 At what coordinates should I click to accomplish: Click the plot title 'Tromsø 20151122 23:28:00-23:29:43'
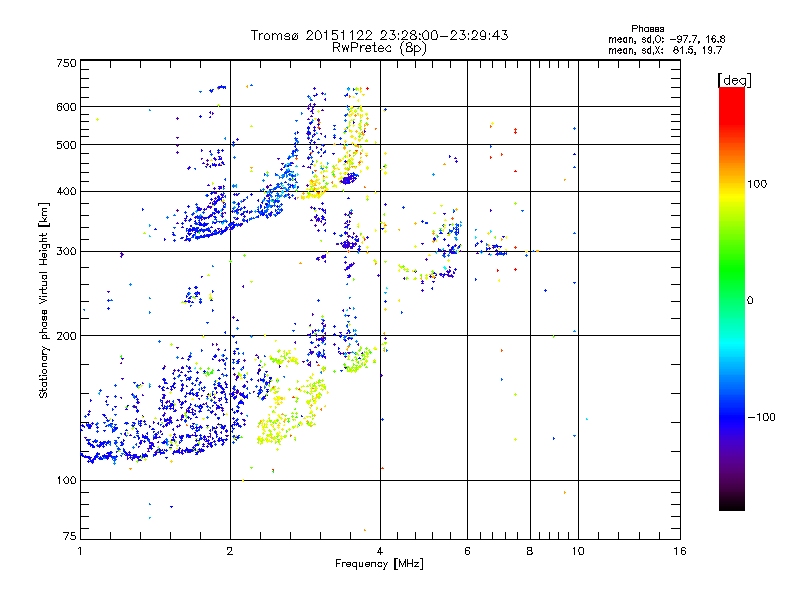point(379,35)
